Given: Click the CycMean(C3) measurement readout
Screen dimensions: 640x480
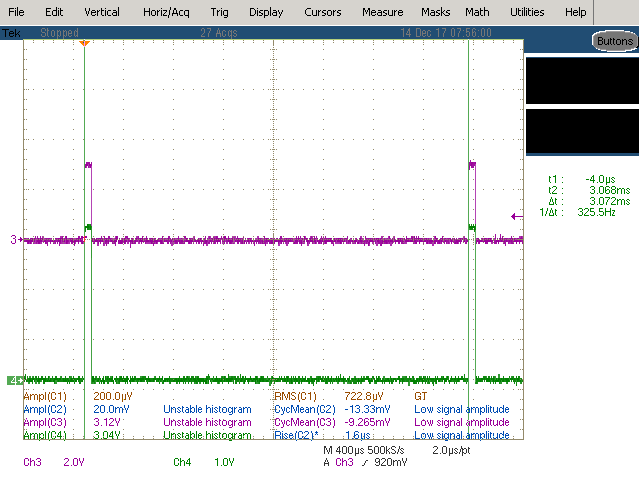Looking at the screenshot, I should 332,422.
